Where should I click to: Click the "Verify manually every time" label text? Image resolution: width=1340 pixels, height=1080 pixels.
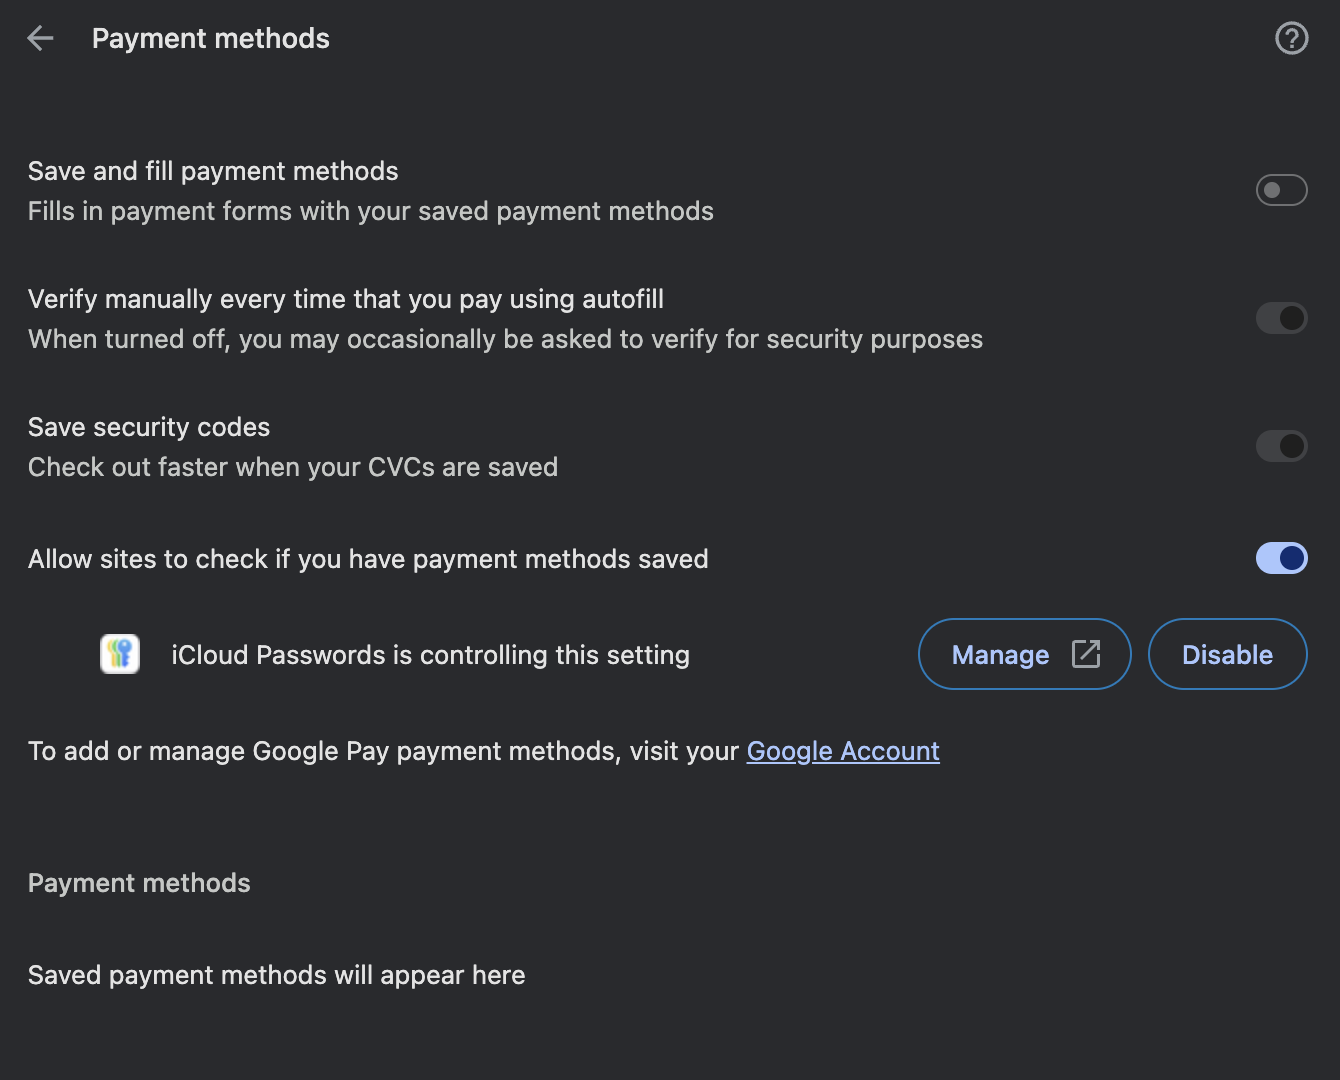pyautogui.click(x=346, y=299)
